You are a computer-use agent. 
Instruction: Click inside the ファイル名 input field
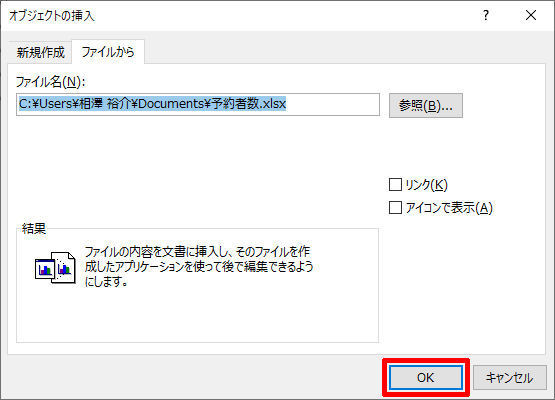click(198, 104)
